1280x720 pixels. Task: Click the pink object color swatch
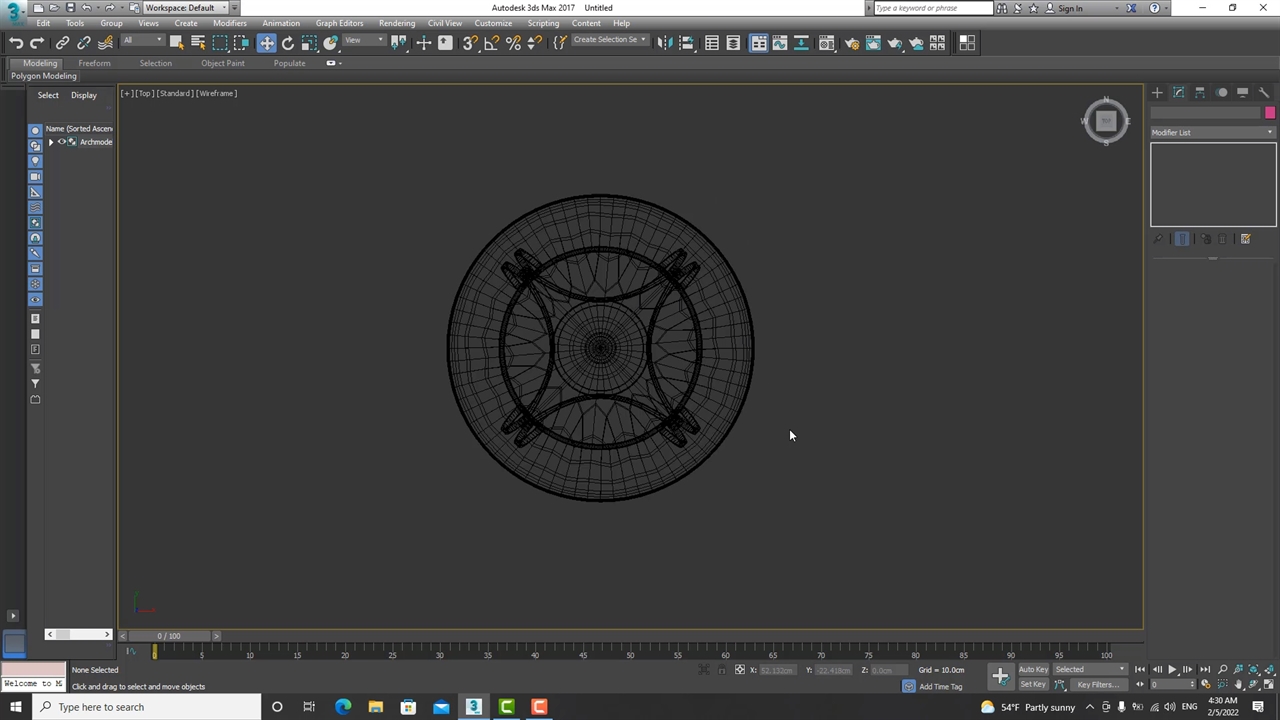[1270, 113]
